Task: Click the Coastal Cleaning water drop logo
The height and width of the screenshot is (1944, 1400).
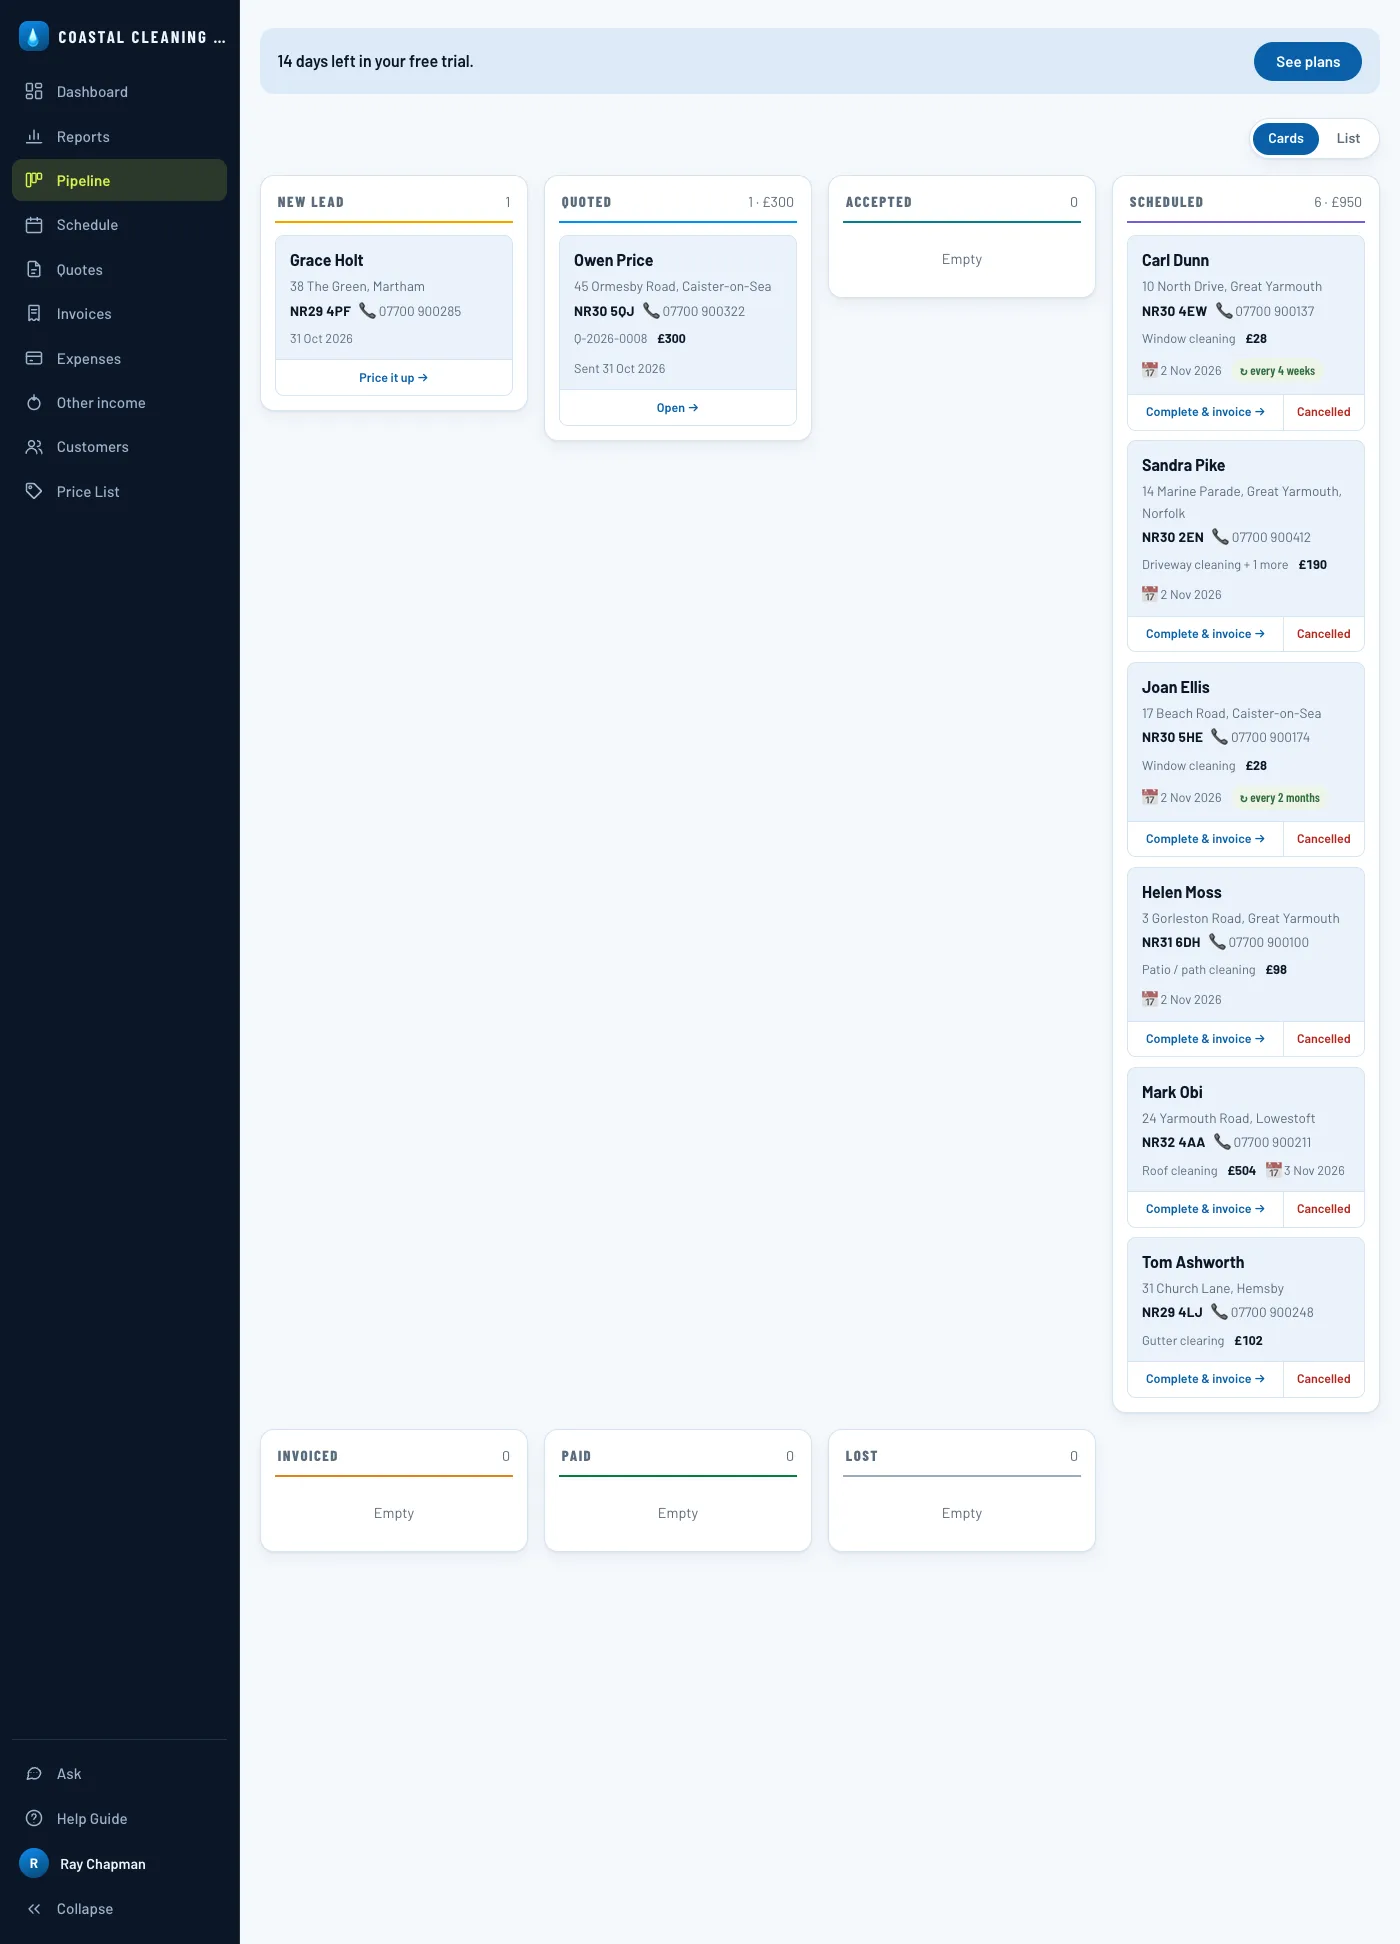Action: 34,37
